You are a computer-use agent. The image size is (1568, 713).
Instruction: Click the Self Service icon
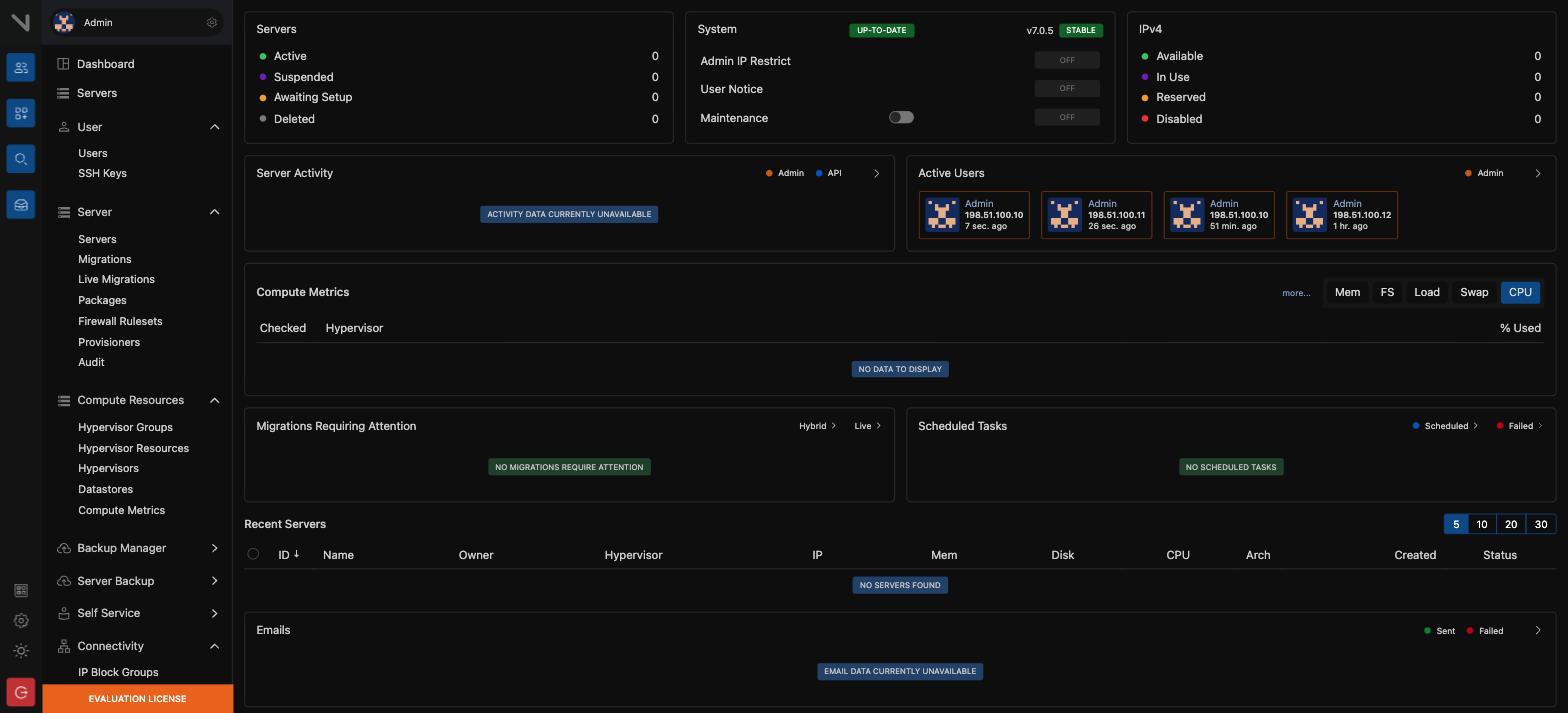tap(64, 613)
